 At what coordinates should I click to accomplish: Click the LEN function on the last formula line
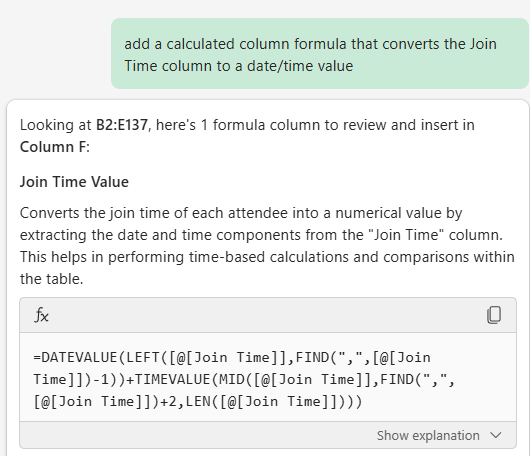pyautogui.click(x=198, y=402)
